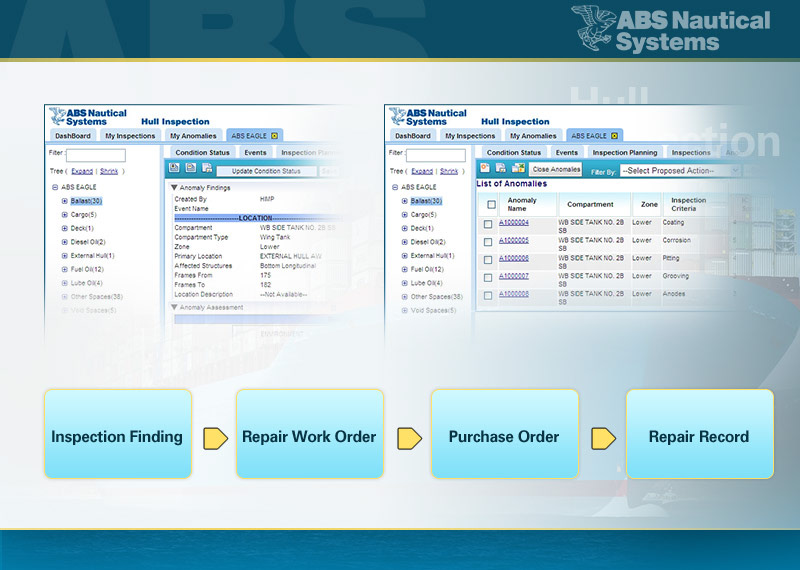Switch to the Events tab in the List of Anomalies window
Screen dimensions: 800x570
coord(566,153)
